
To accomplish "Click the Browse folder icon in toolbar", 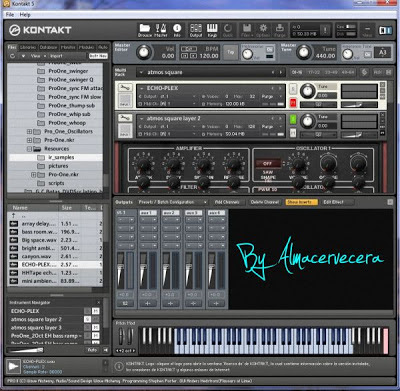I will pos(144,30).
